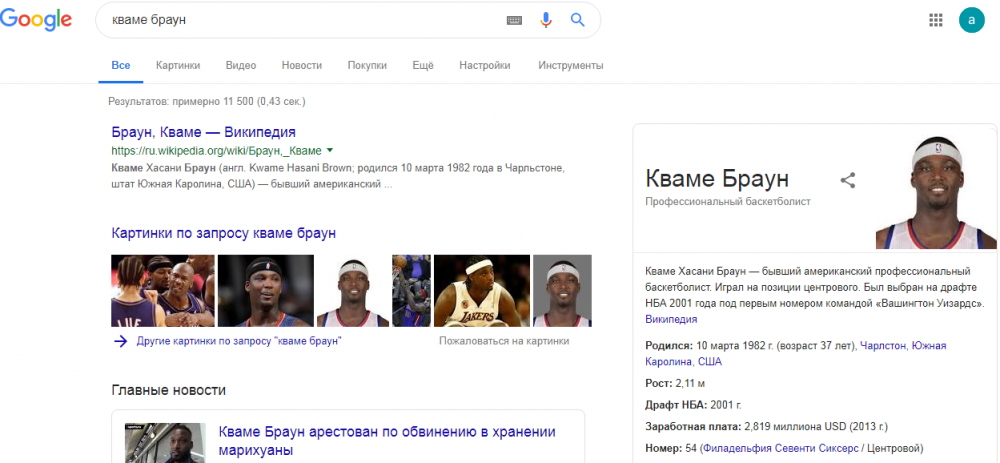This screenshot has width=1000, height=463.
Task: Share the Кваме Браун knowledge panel
Action: (x=848, y=180)
